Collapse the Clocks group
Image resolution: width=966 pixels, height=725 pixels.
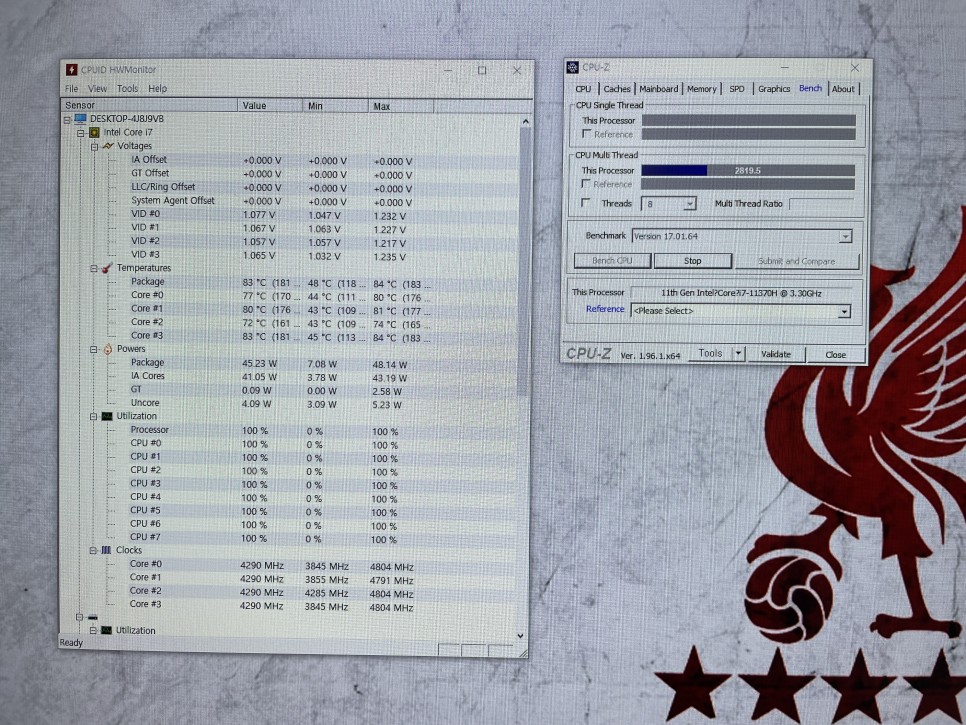pyautogui.click(x=92, y=551)
